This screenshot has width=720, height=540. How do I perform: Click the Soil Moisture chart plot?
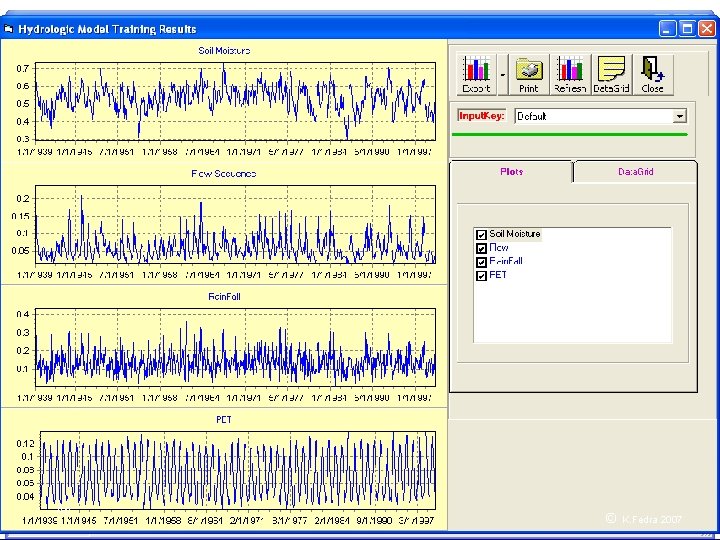[x=235, y=102]
